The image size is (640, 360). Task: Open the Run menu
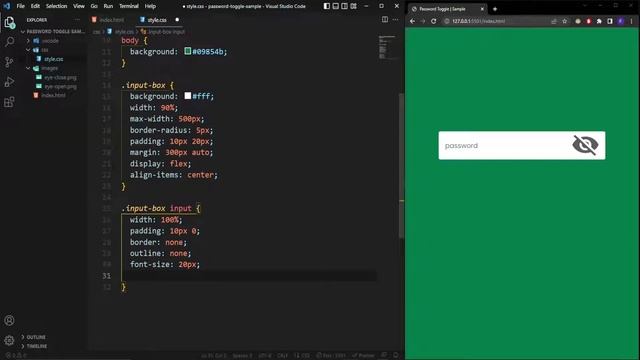[108, 6]
